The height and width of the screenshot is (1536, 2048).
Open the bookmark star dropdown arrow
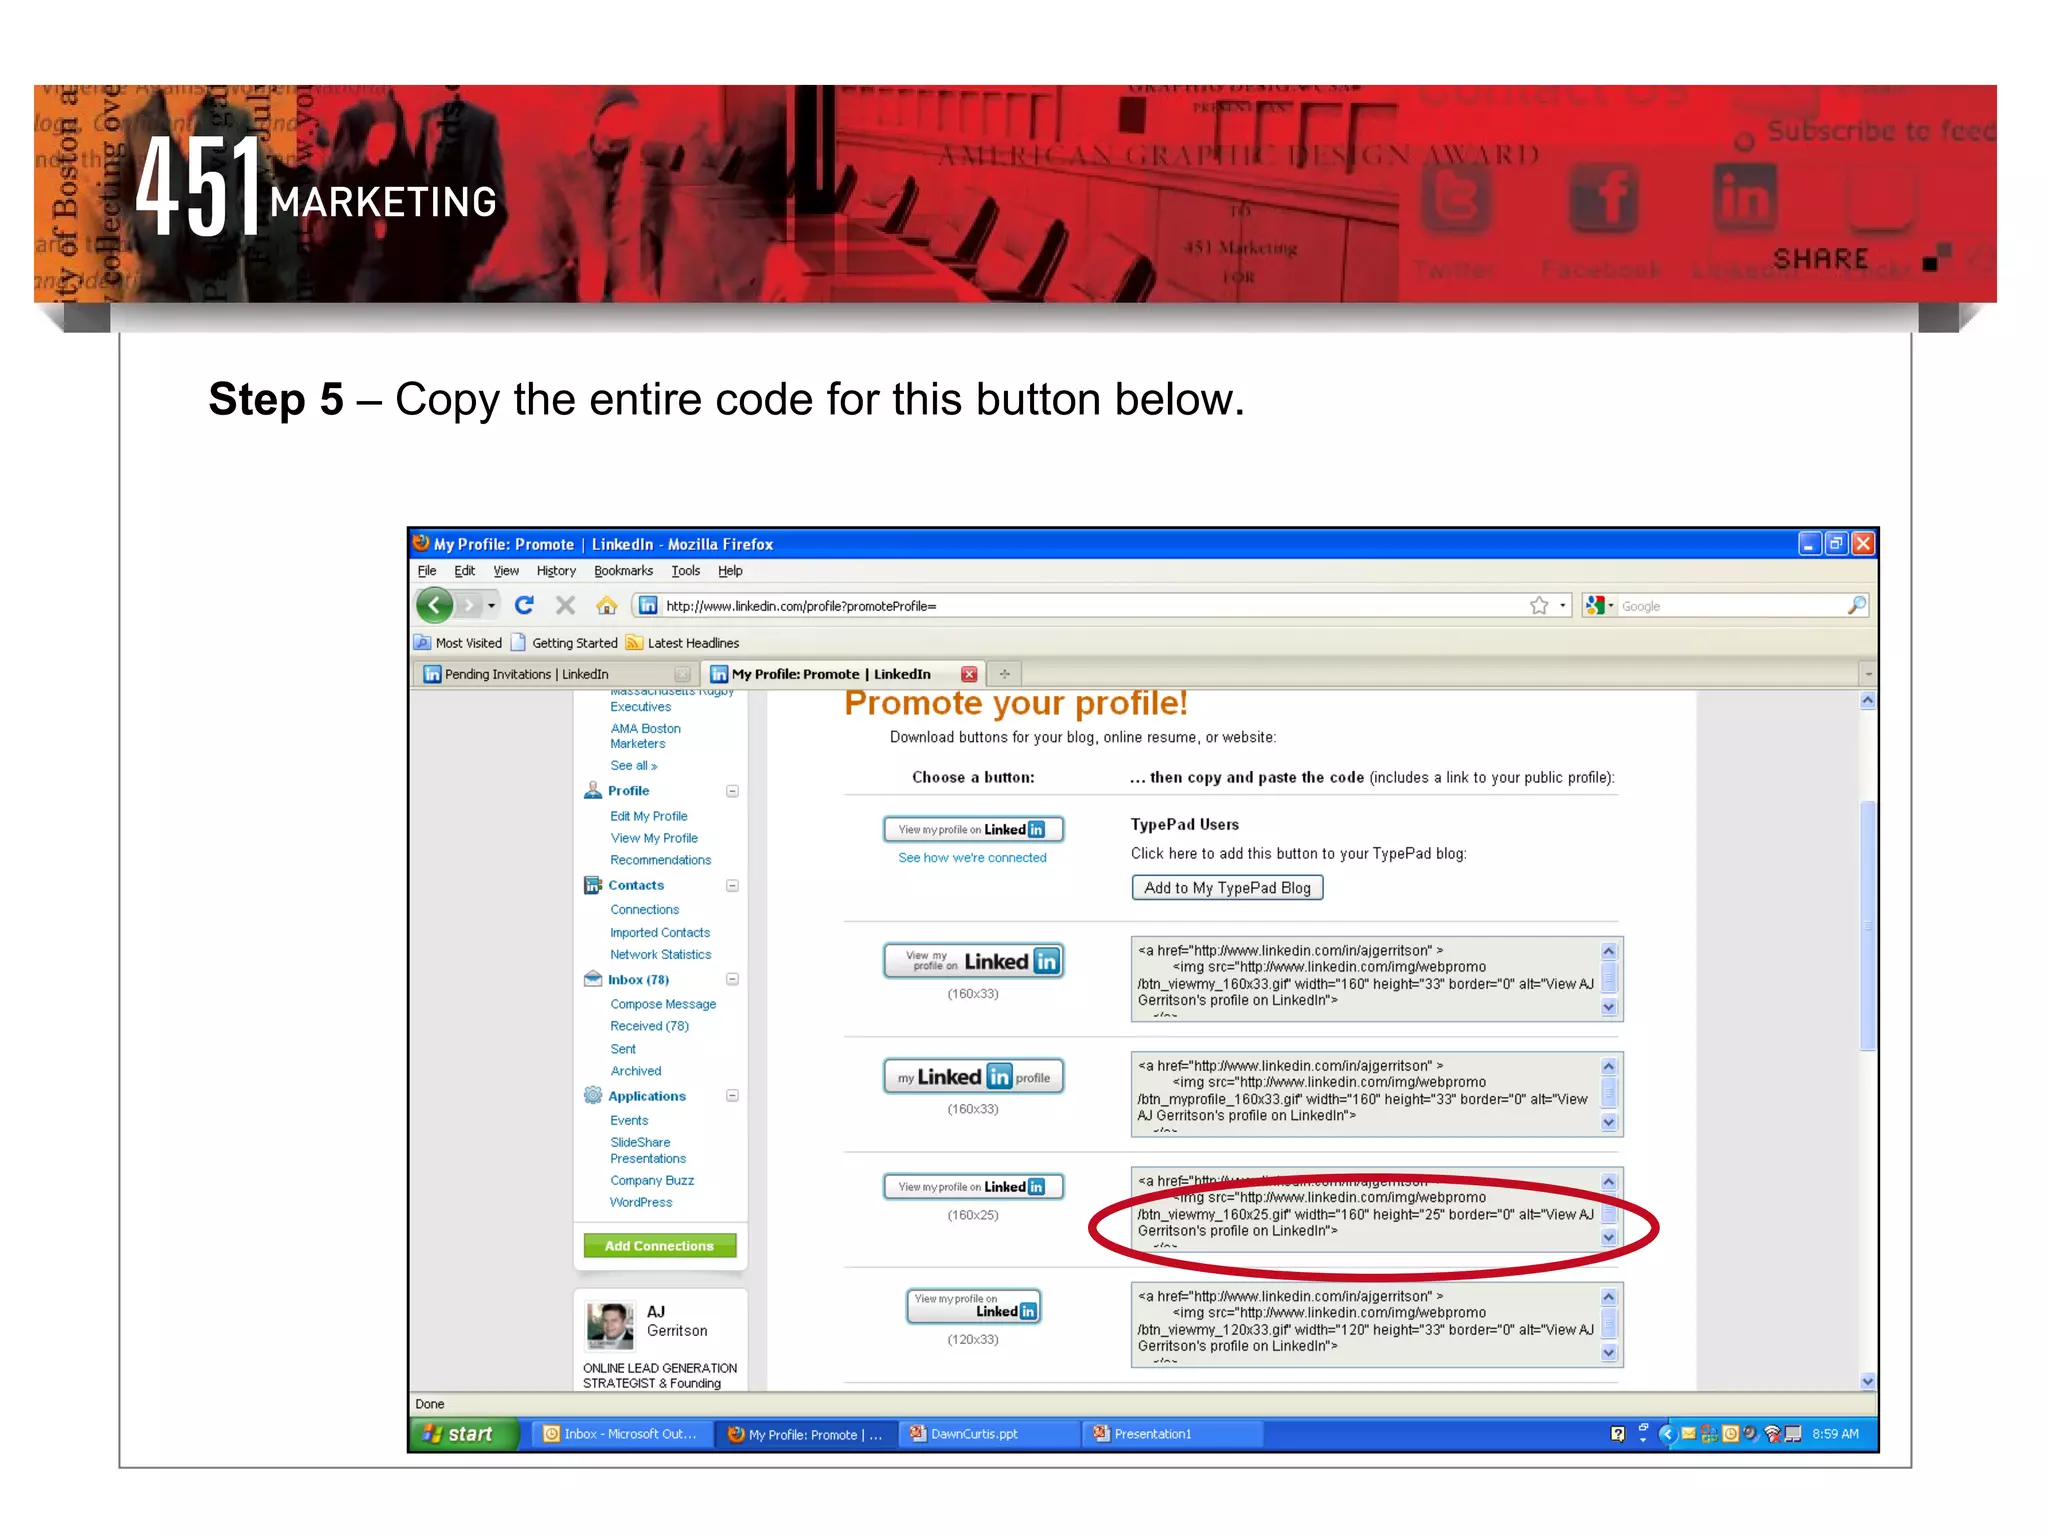(1562, 606)
